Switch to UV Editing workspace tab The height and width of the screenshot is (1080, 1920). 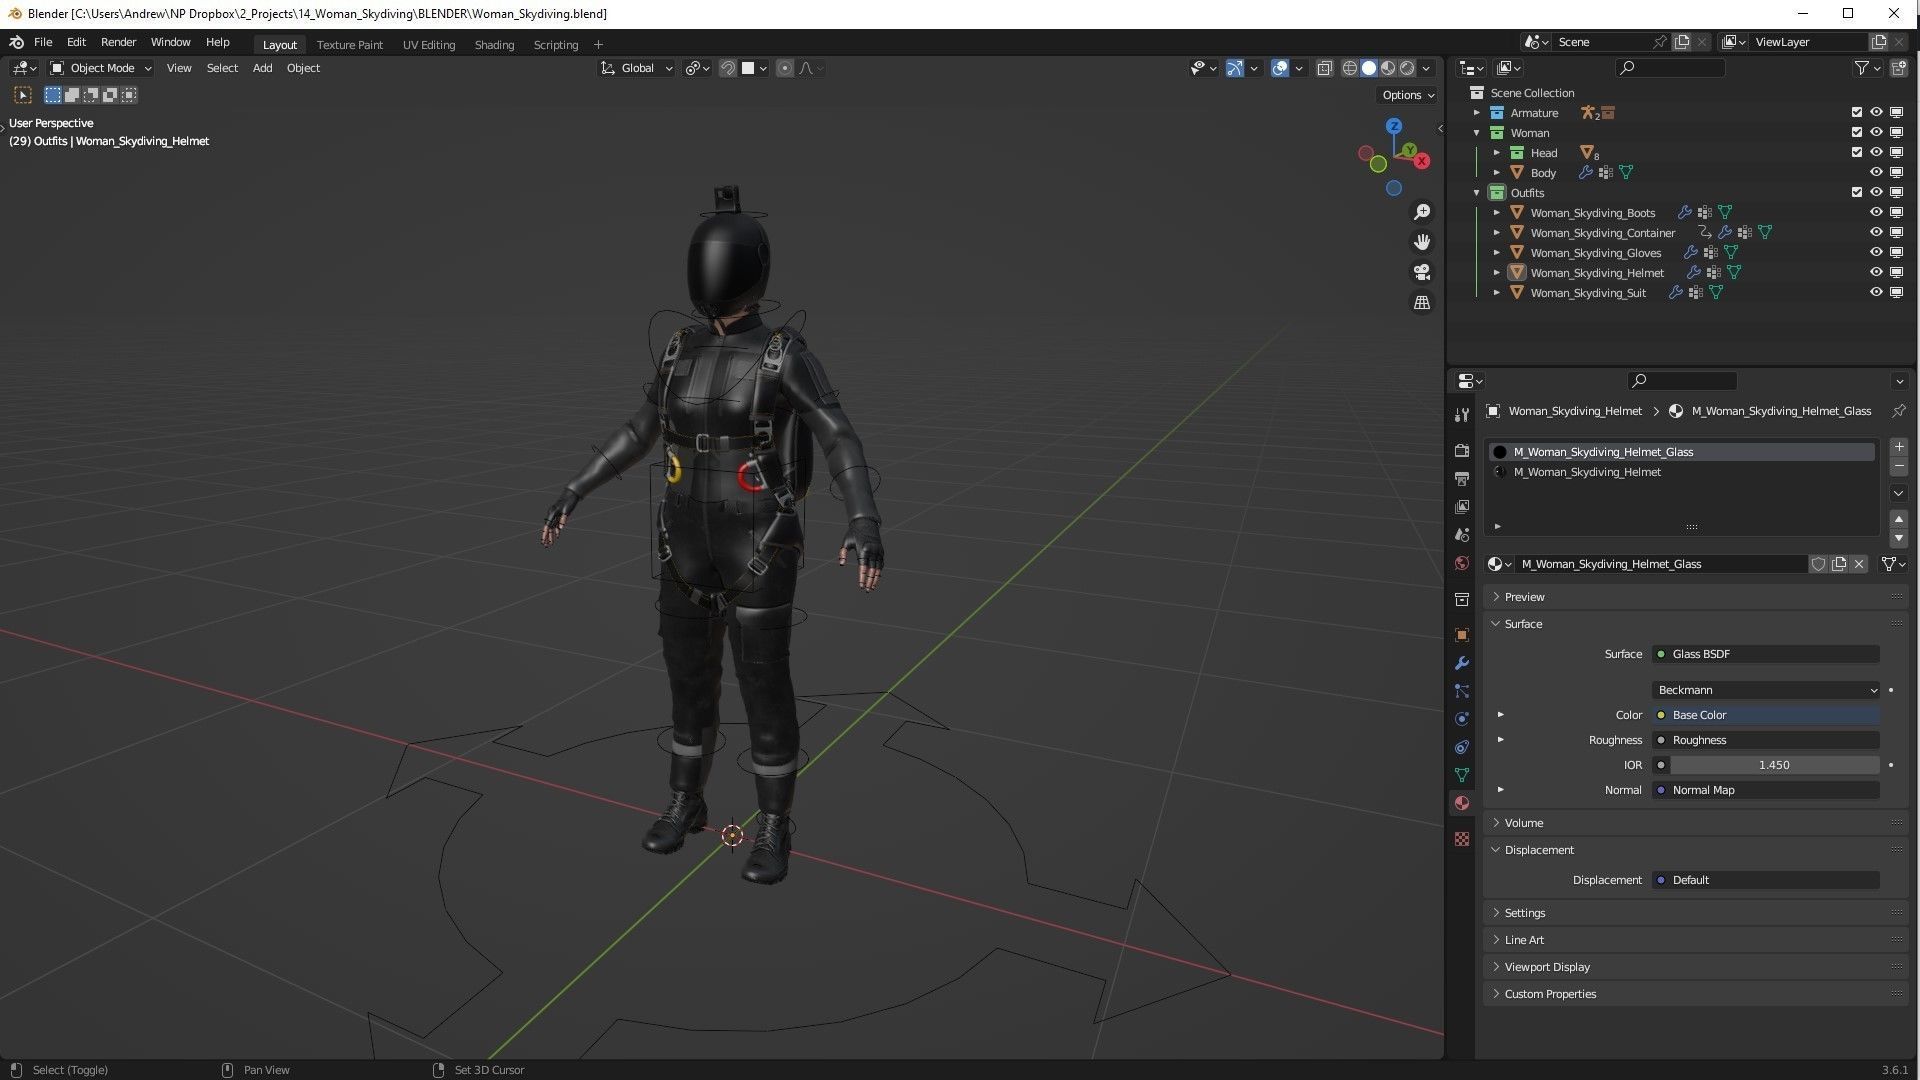click(x=429, y=45)
